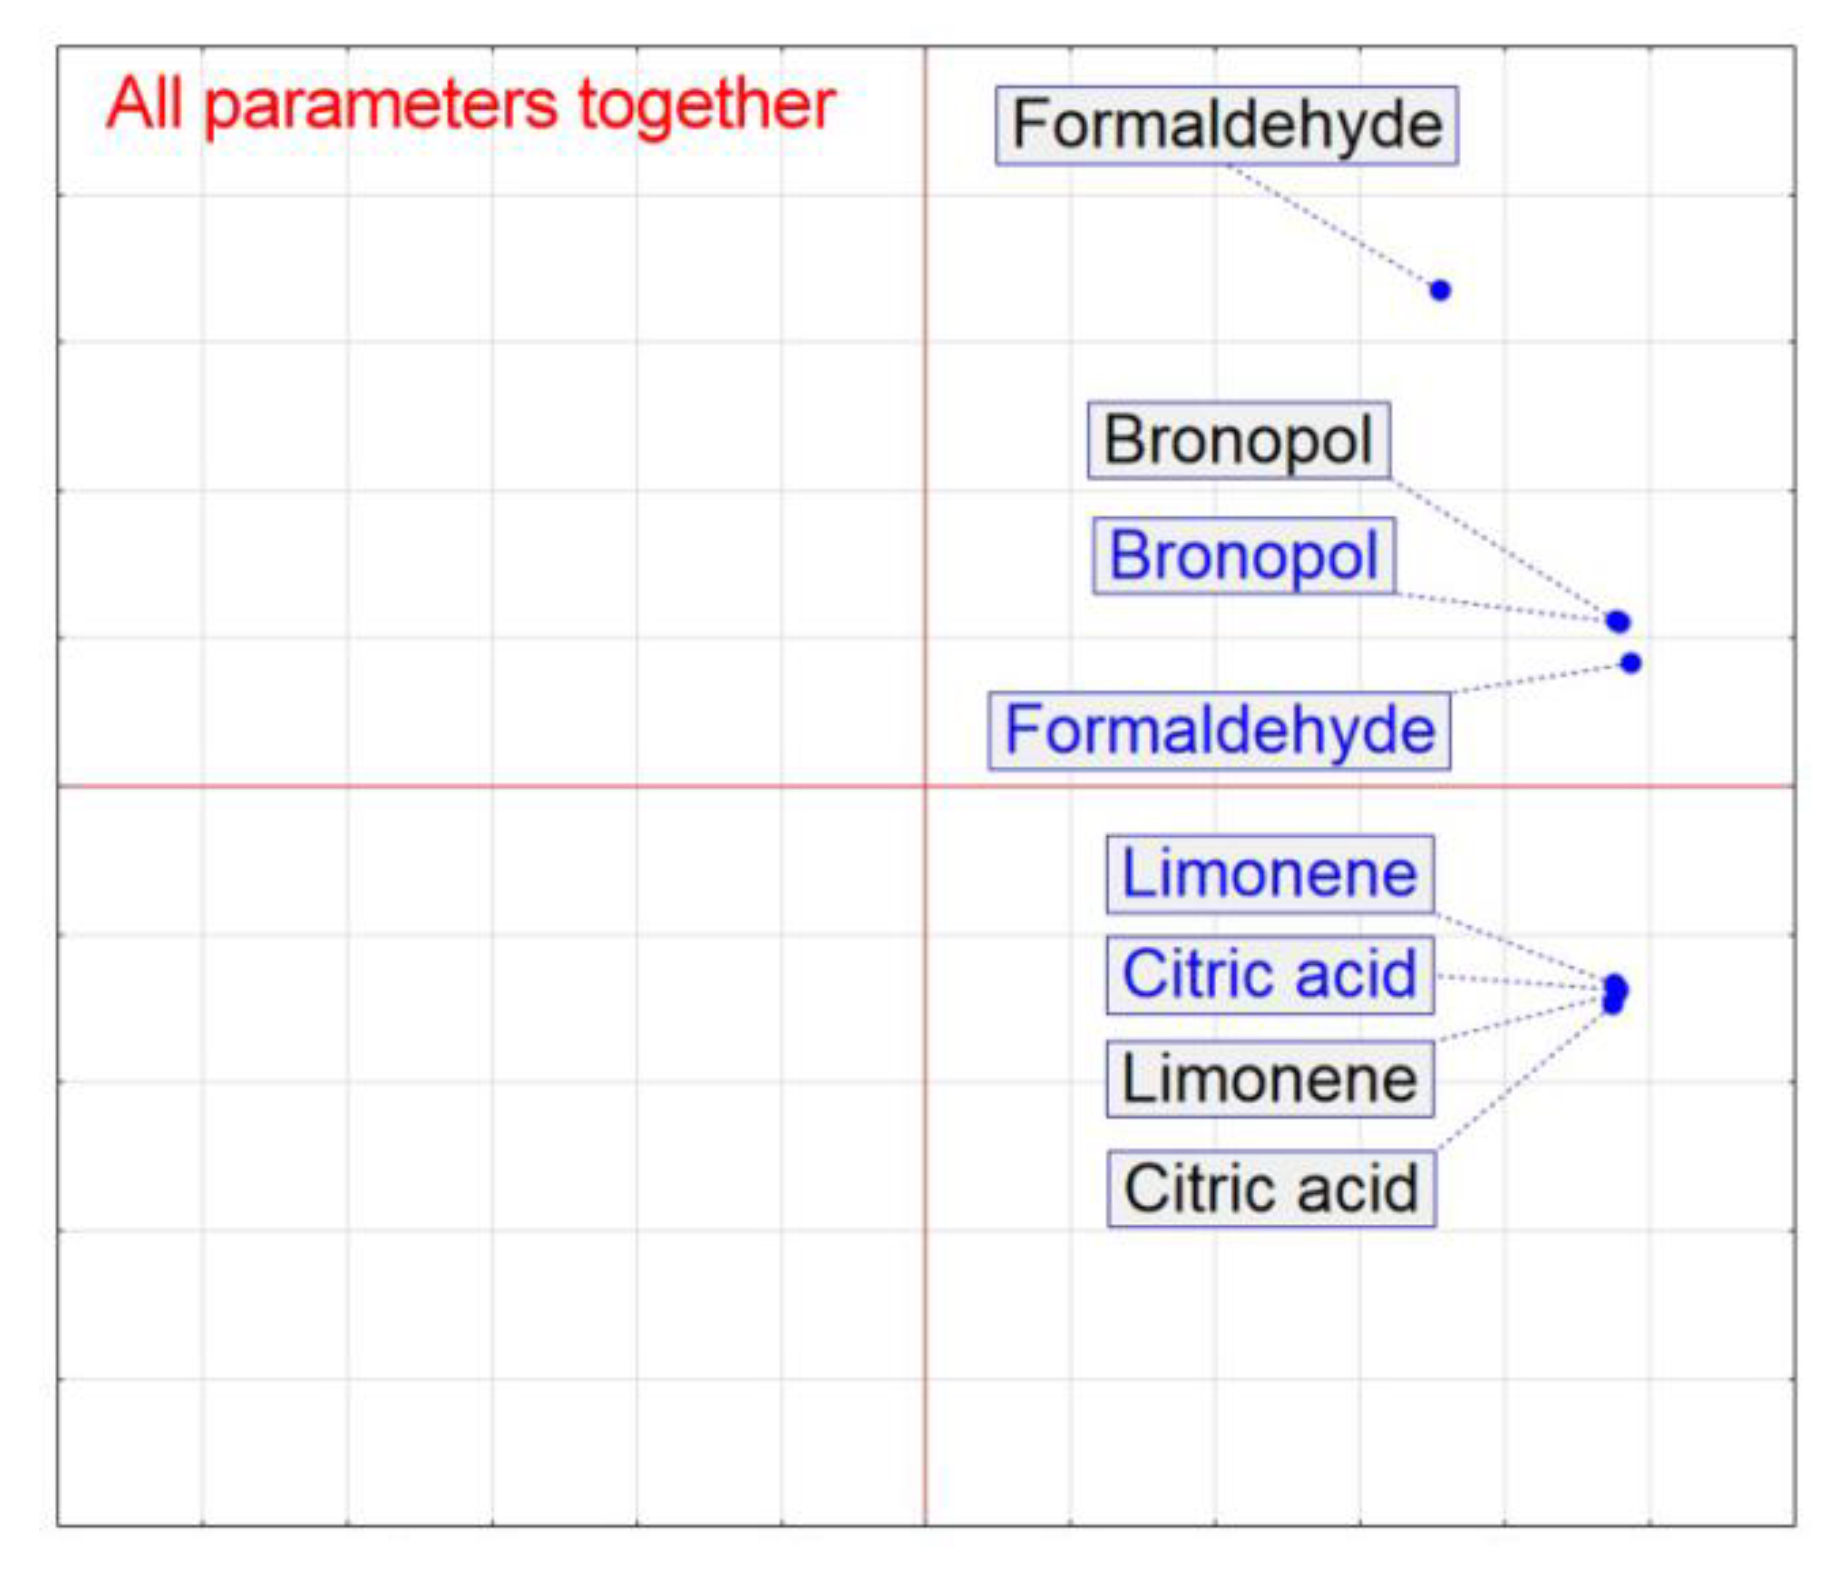The width and height of the screenshot is (1840, 1577).
Task: Click the black Limonene label box
Action: (1269, 1079)
